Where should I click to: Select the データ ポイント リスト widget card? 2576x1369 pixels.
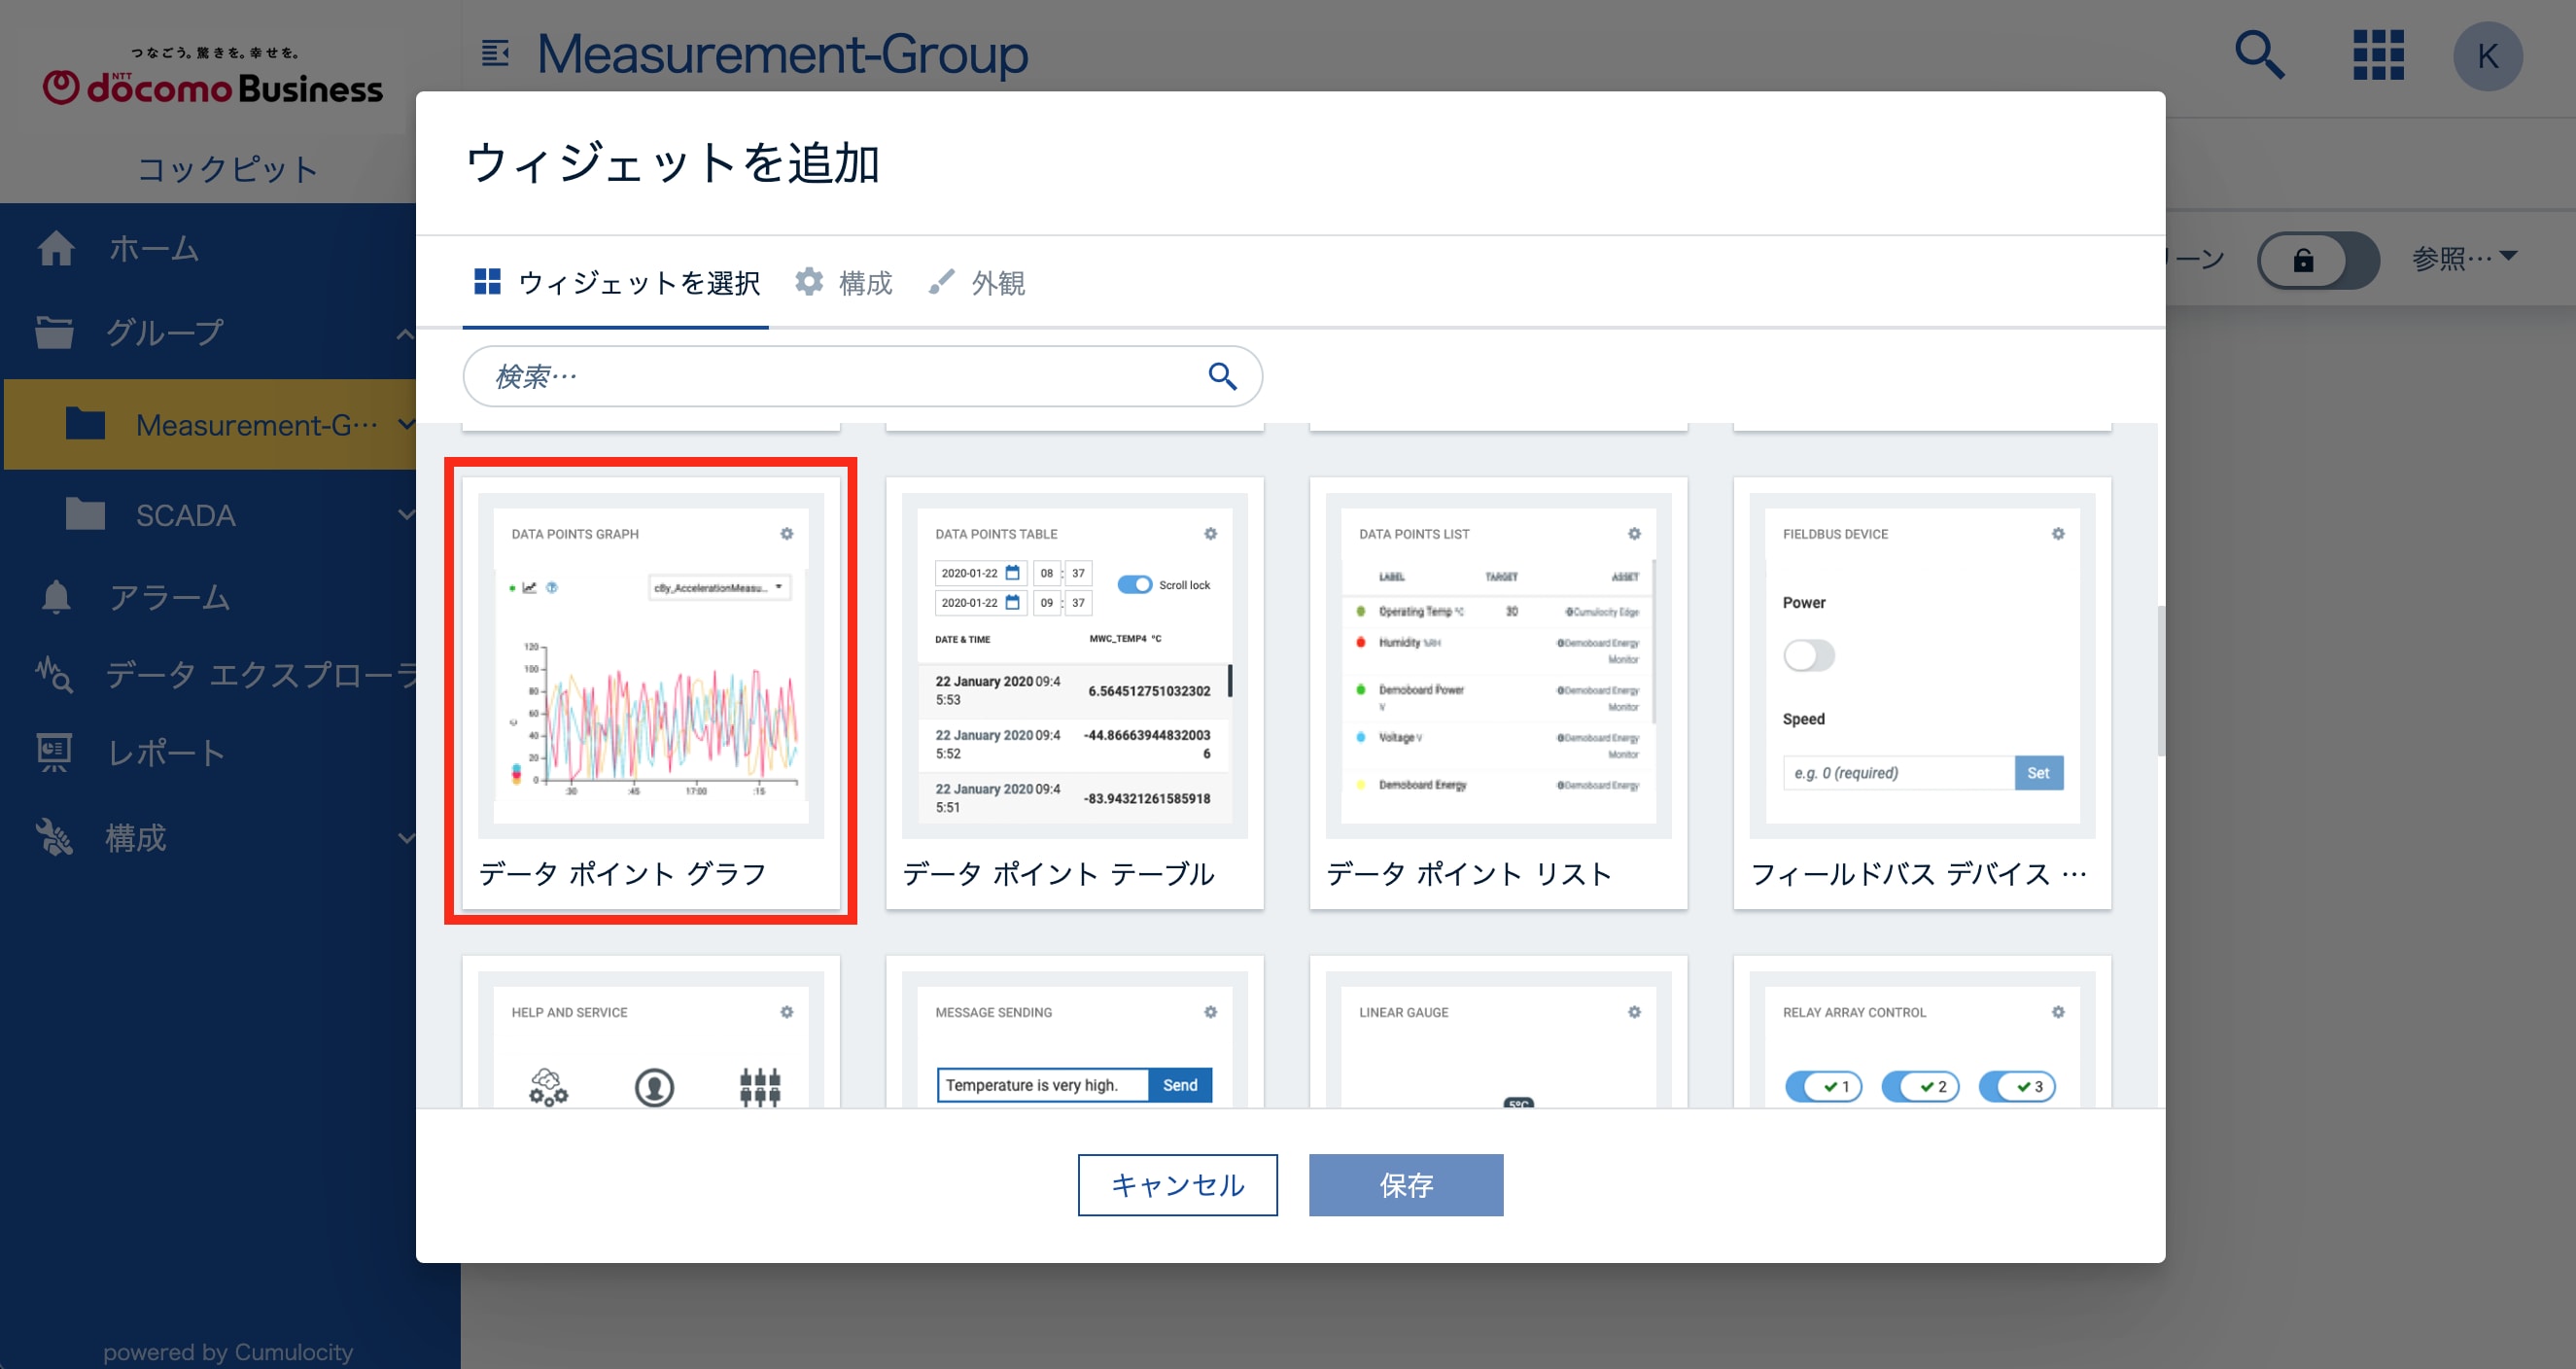(x=1498, y=692)
